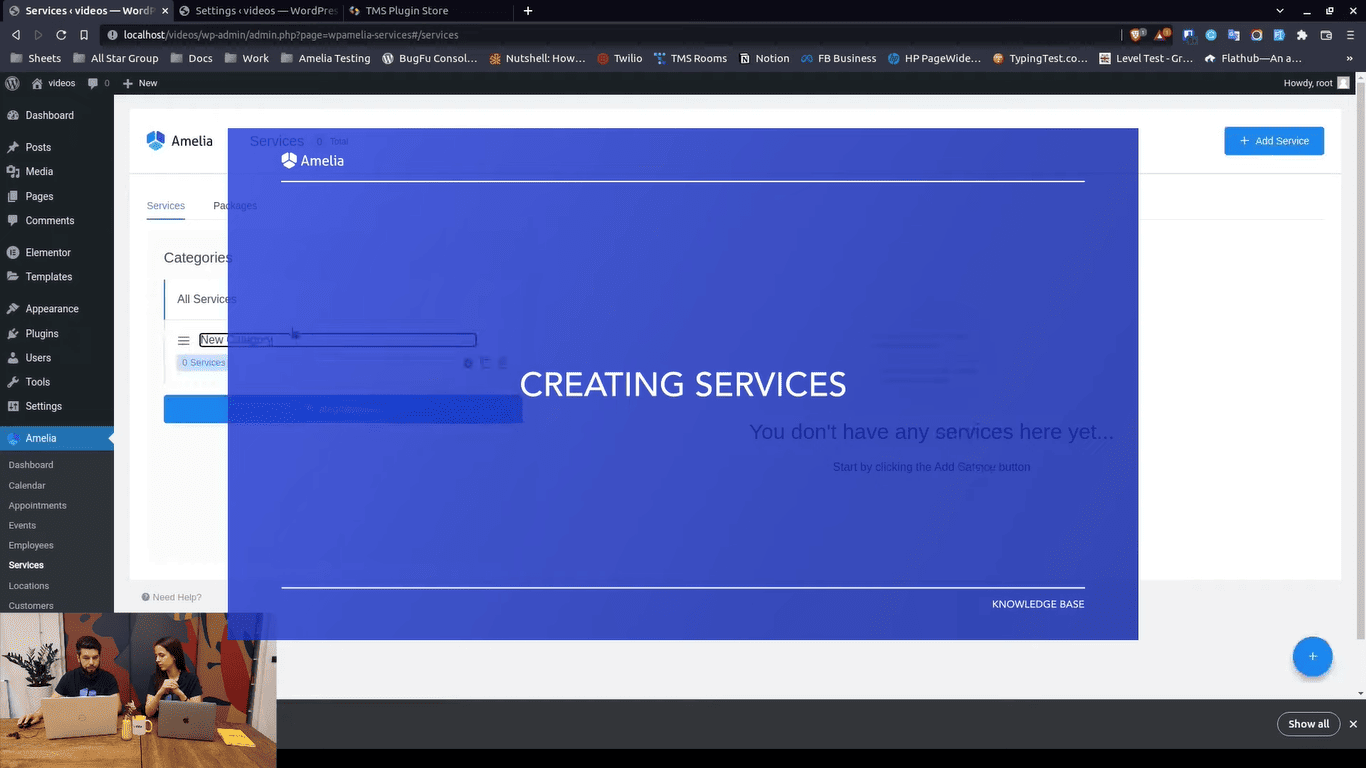The width and height of the screenshot is (1366, 768).
Task: Open the Tools wrench icon item
Action: (13, 382)
